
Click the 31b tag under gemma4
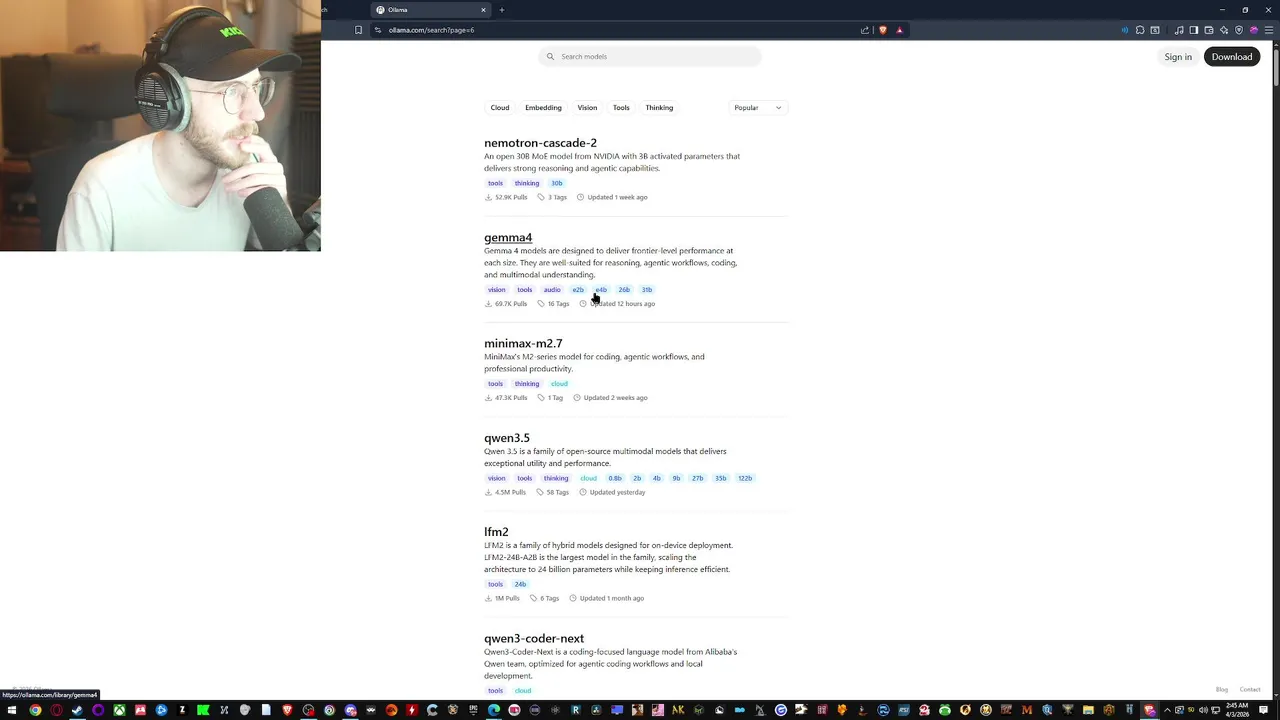(647, 290)
